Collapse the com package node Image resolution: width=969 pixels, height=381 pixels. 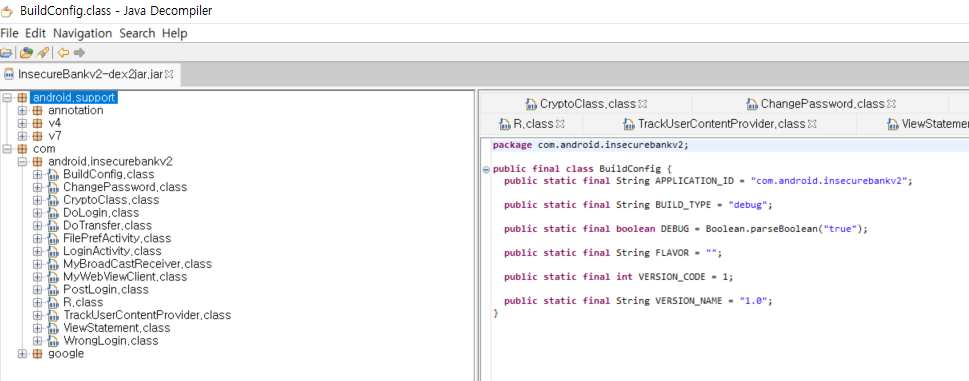(7, 149)
